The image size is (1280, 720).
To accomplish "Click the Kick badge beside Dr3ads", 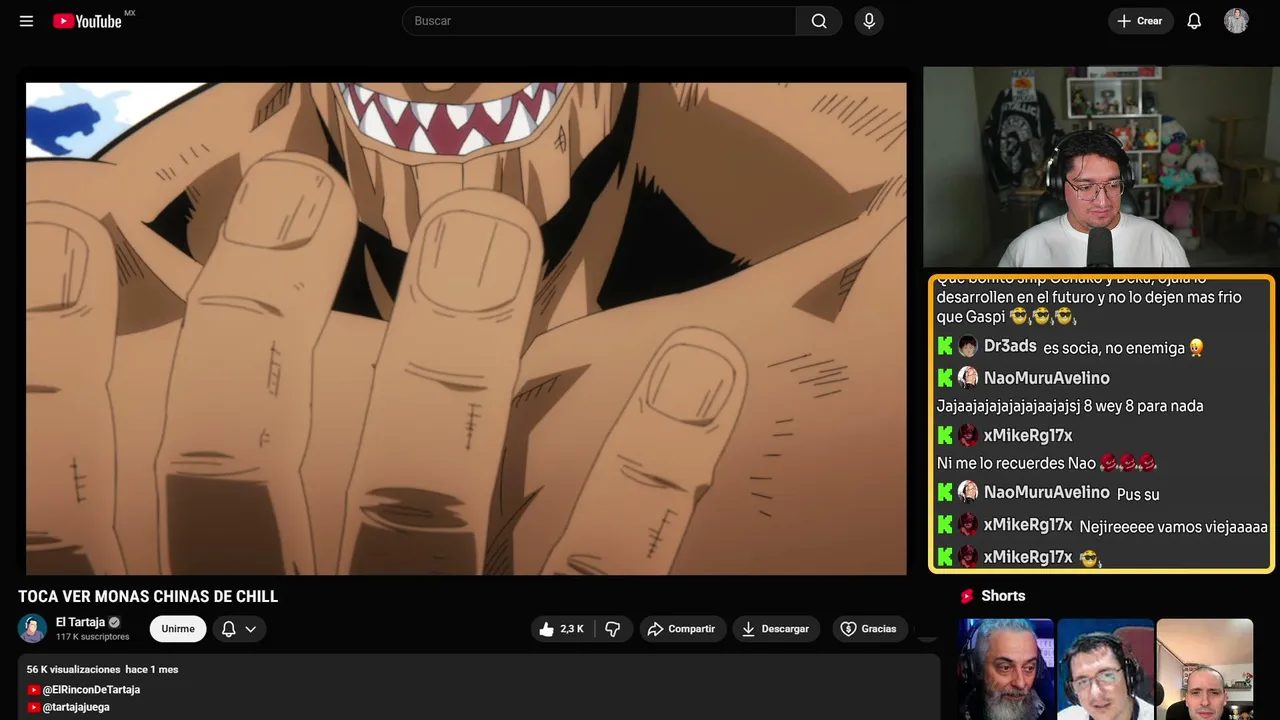I will click(945, 347).
